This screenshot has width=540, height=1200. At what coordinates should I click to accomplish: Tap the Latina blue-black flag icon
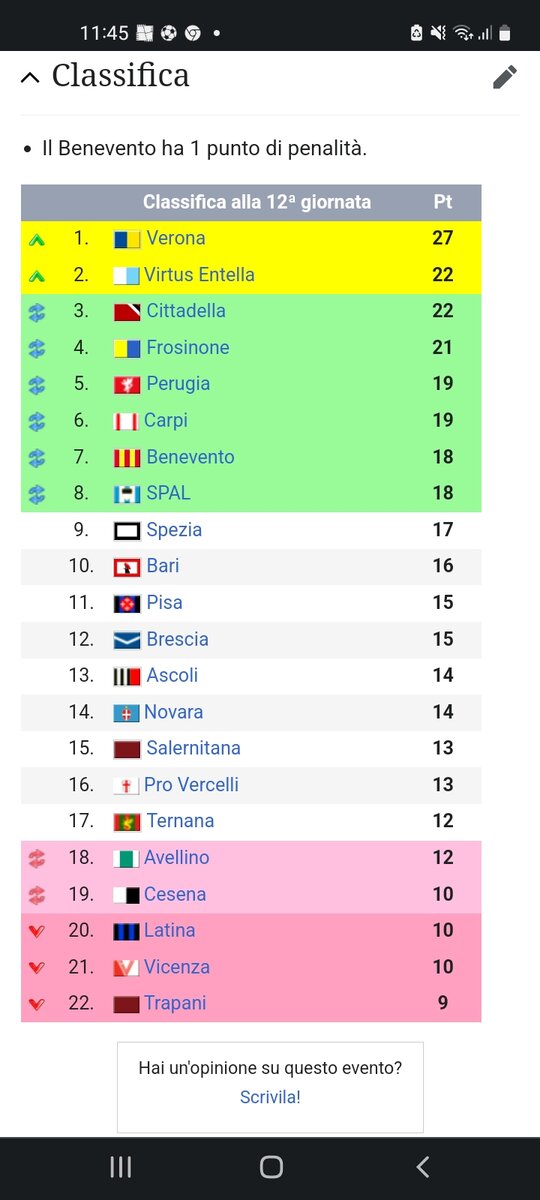(x=126, y=931)
